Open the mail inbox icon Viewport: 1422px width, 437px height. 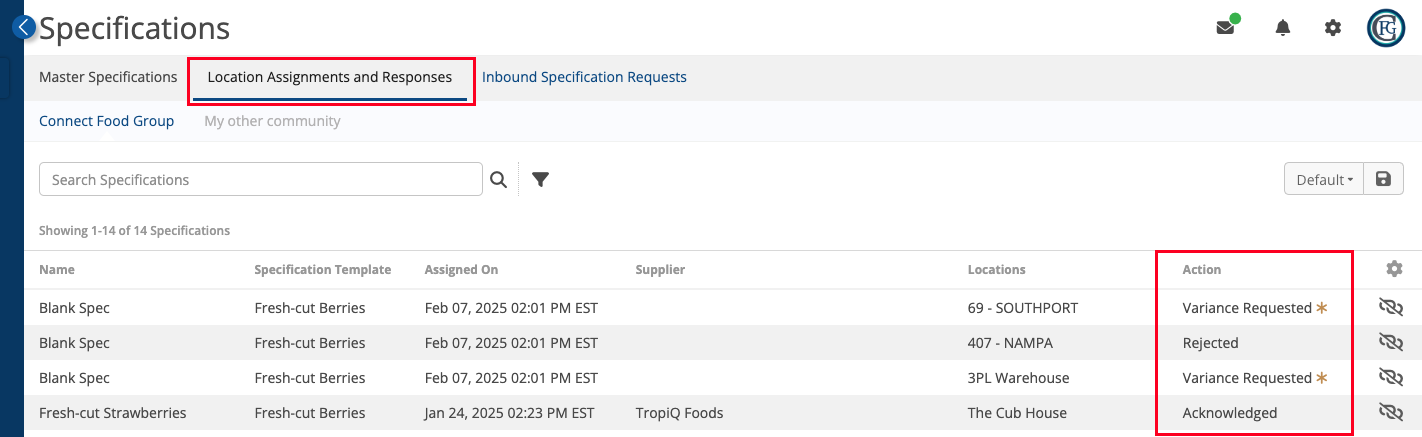click(x=1225, y=28)
